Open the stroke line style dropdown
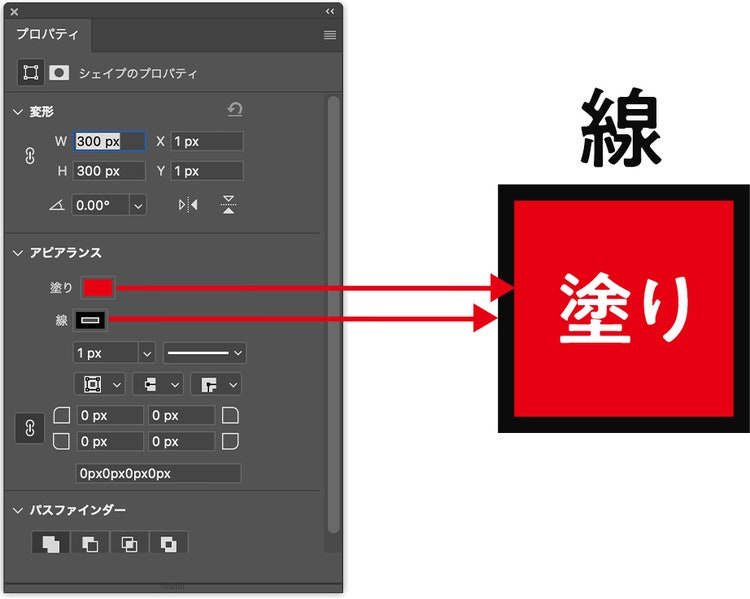 (205, 353)
